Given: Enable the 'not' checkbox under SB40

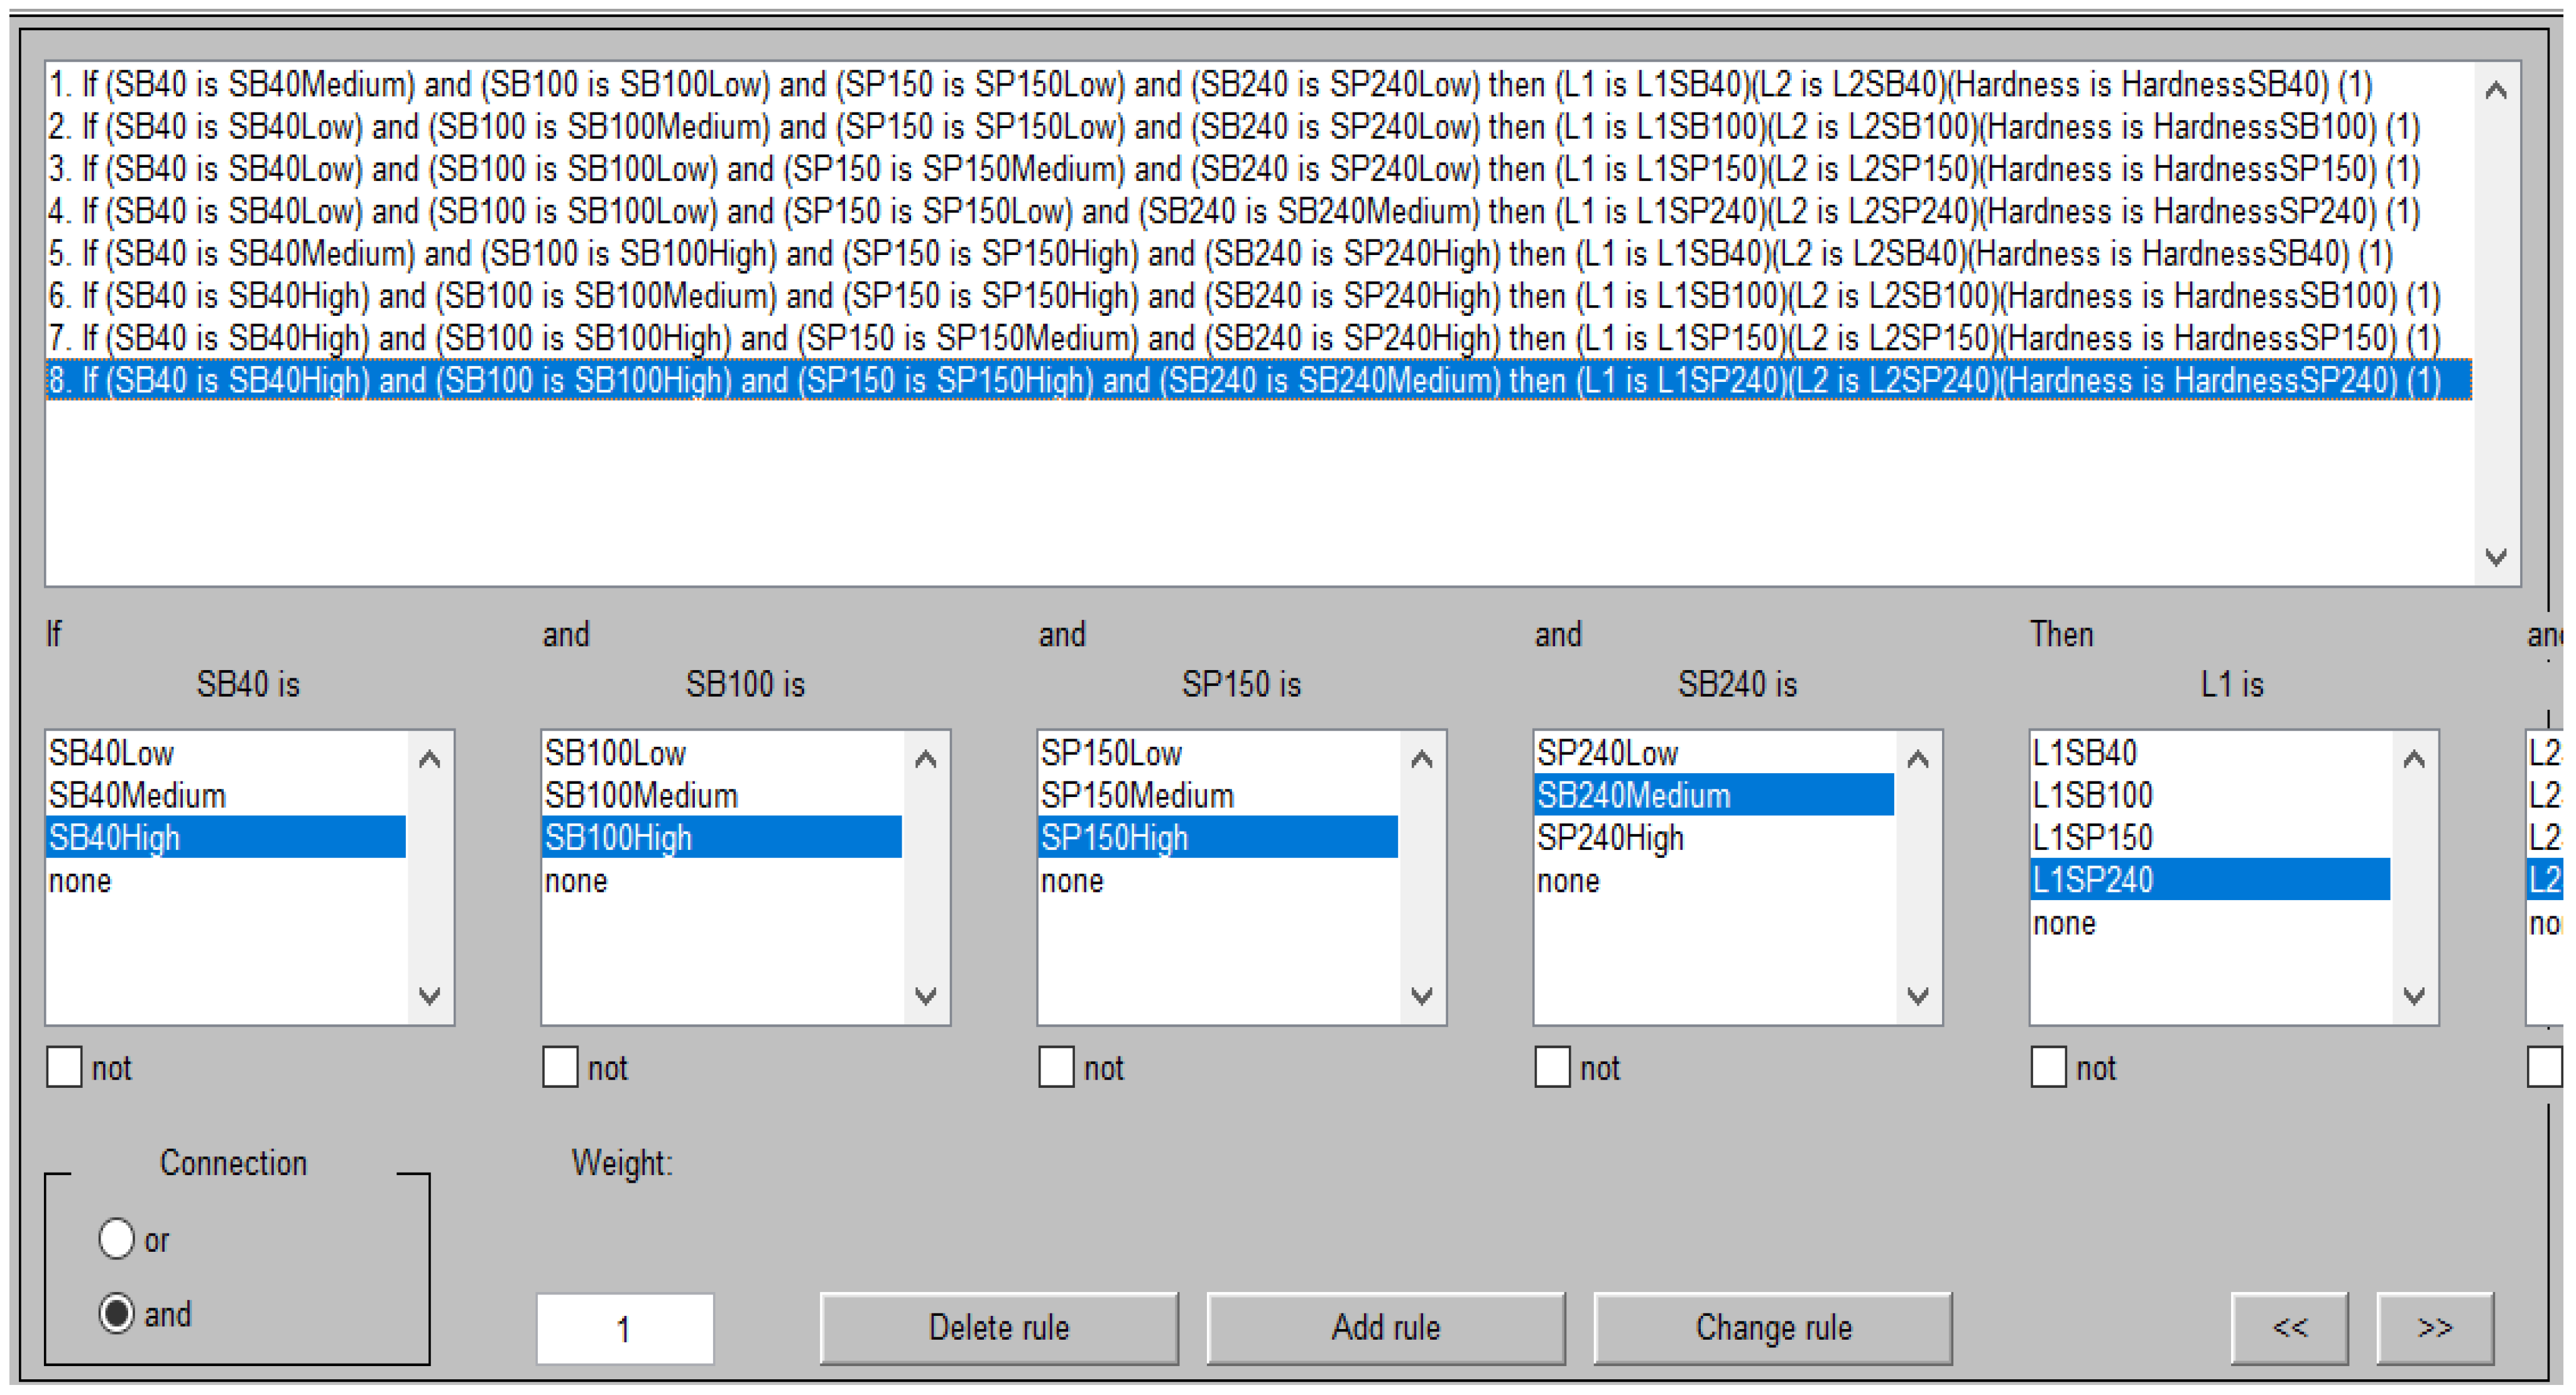Looking at the screenshot, I should coord(65,1067).
